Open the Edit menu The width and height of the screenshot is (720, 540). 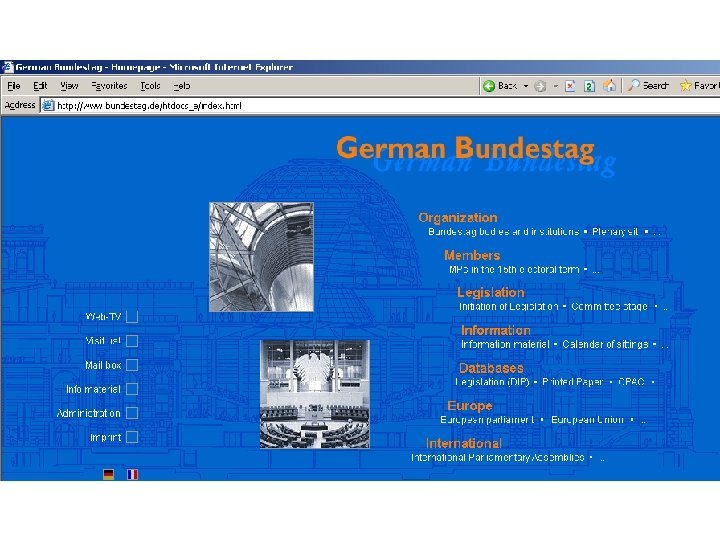pos(40,86)
